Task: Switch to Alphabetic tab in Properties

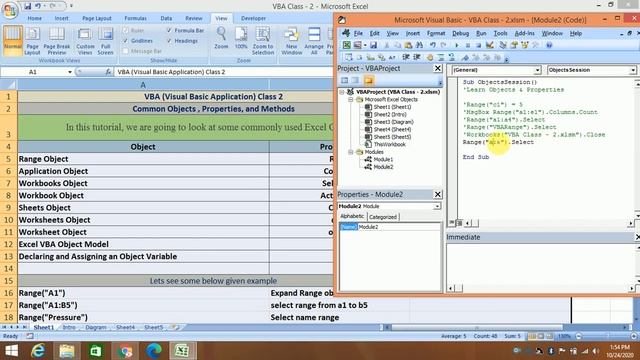Action: [352, 216]
